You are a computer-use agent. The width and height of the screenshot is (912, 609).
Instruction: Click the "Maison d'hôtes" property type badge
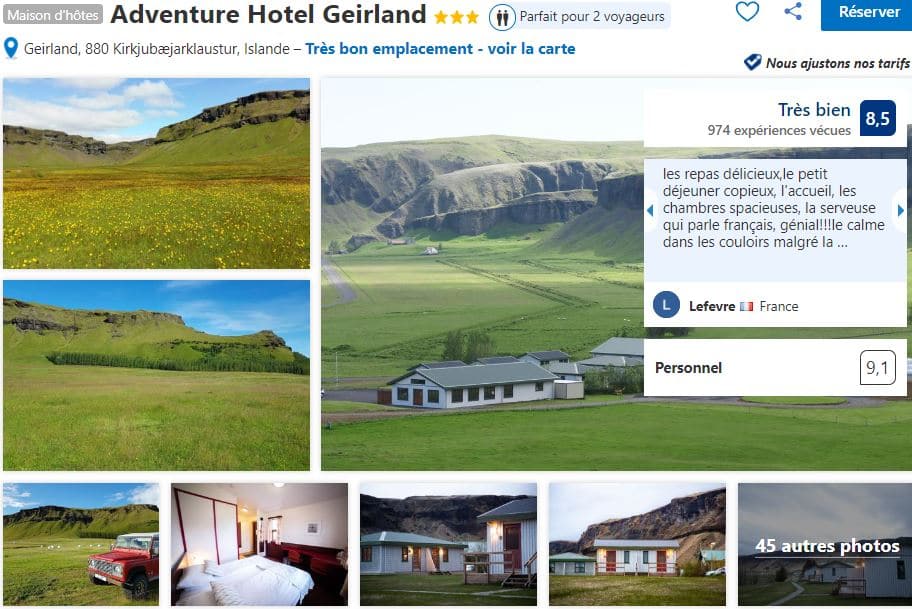[x=53, y=16]
